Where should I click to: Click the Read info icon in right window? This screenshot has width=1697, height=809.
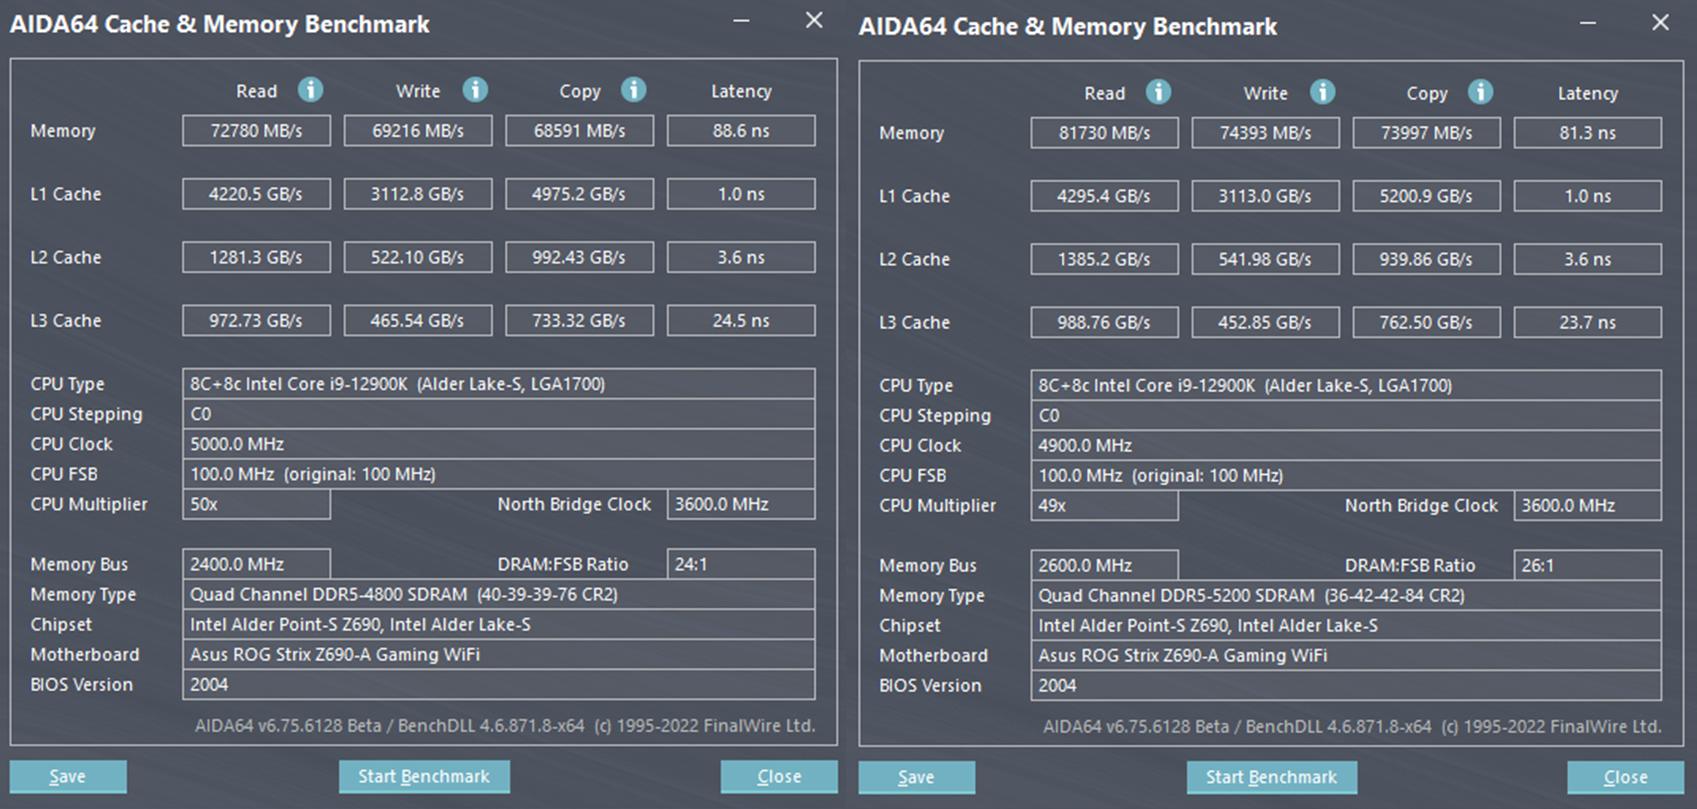[x=1158, y=92]
